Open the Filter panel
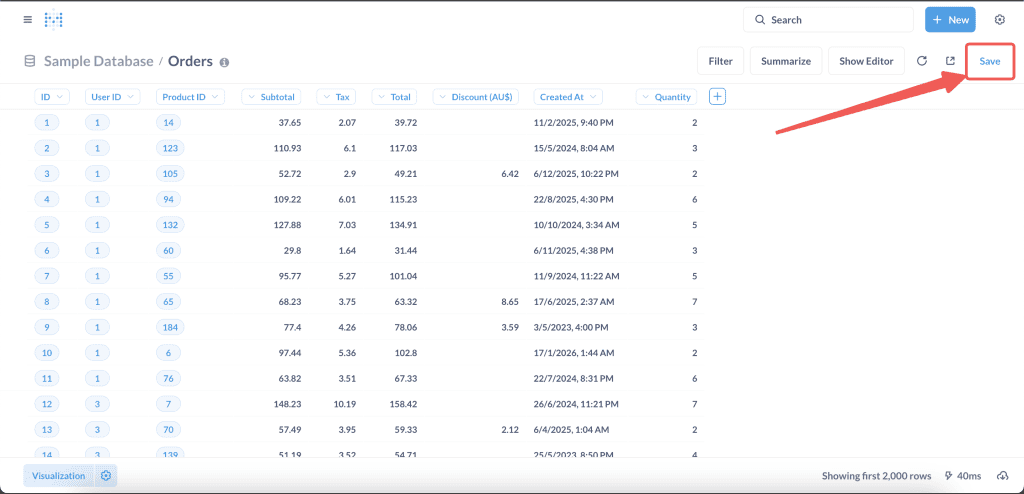Screen dimensions: 1024x494 click(720, 61)
